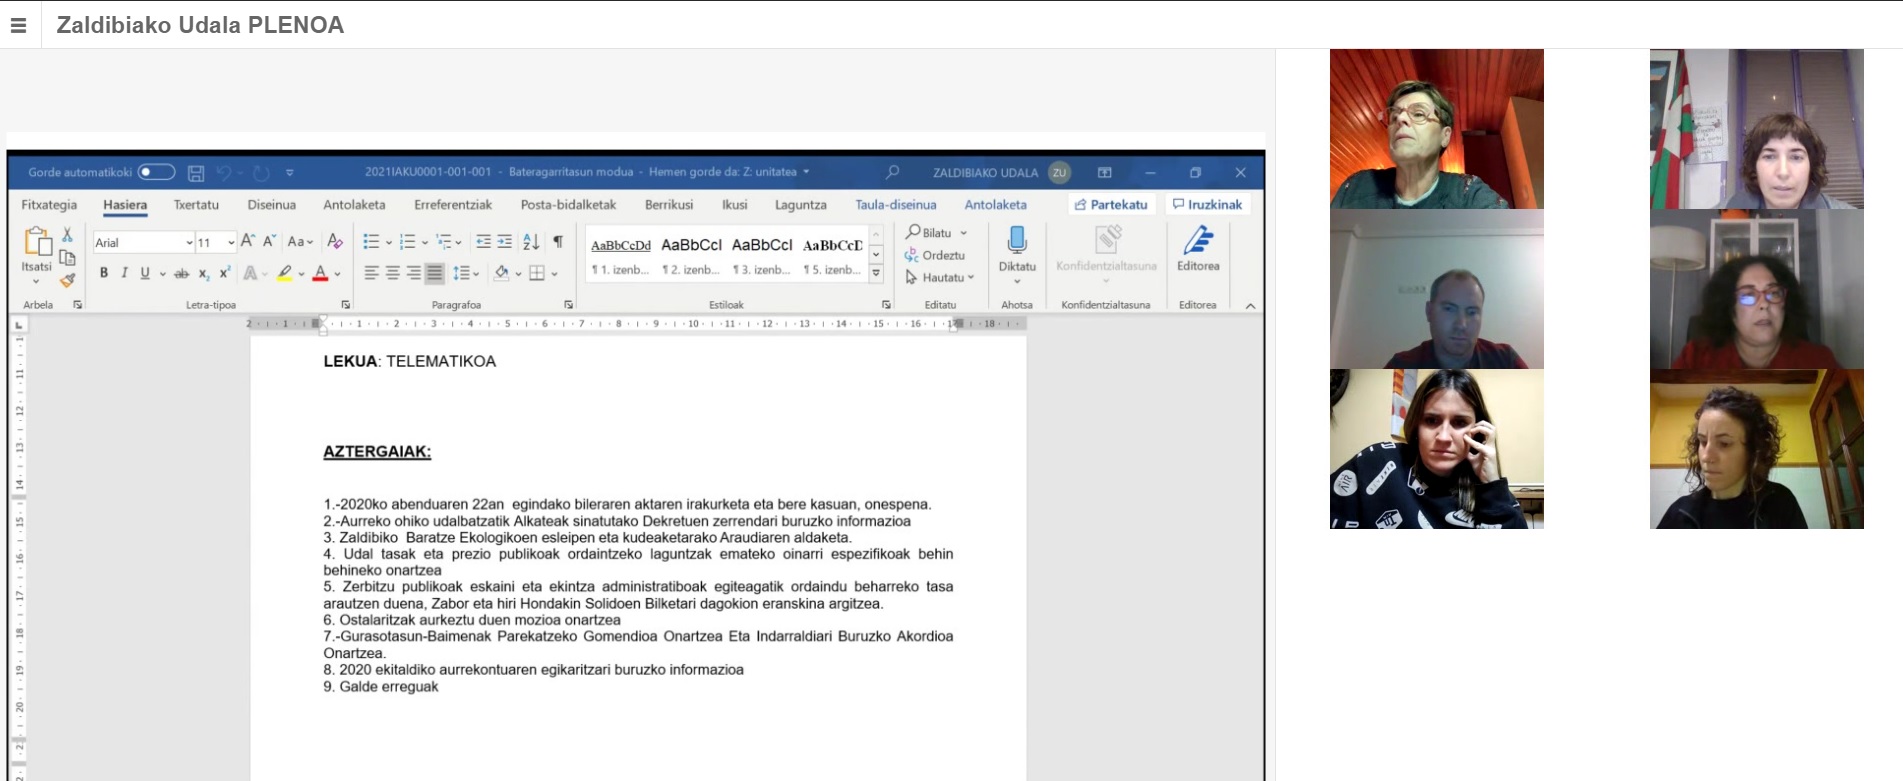Show paragraph marks with pilcrow icon

click(558, 242)
